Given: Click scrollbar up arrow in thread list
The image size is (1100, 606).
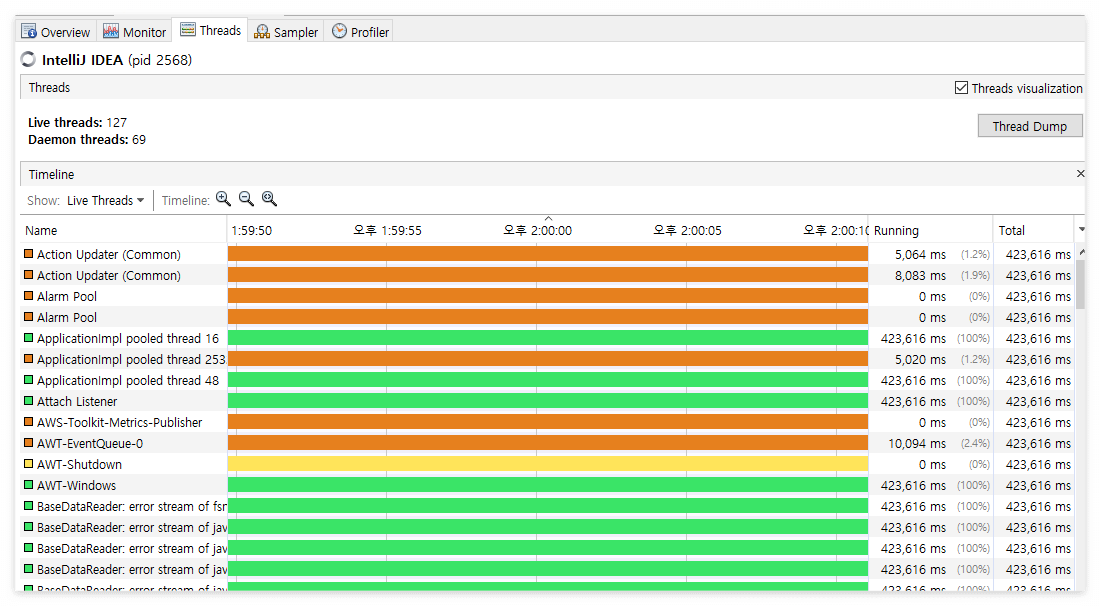Looking at the screenshot, I should pos(1081,252).
